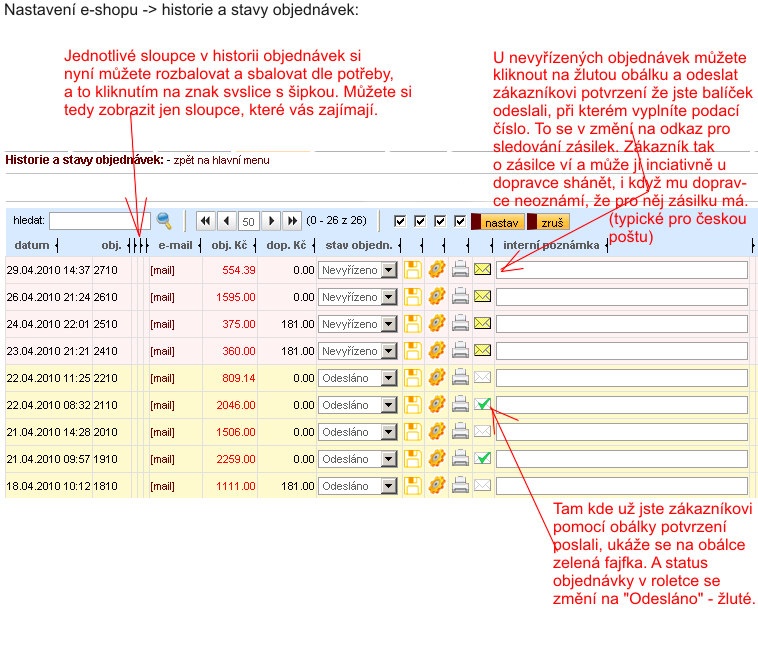Send shipping confirmation envelope for order 2710
This screenshot has height=650, width=758.
click(482, 269)
